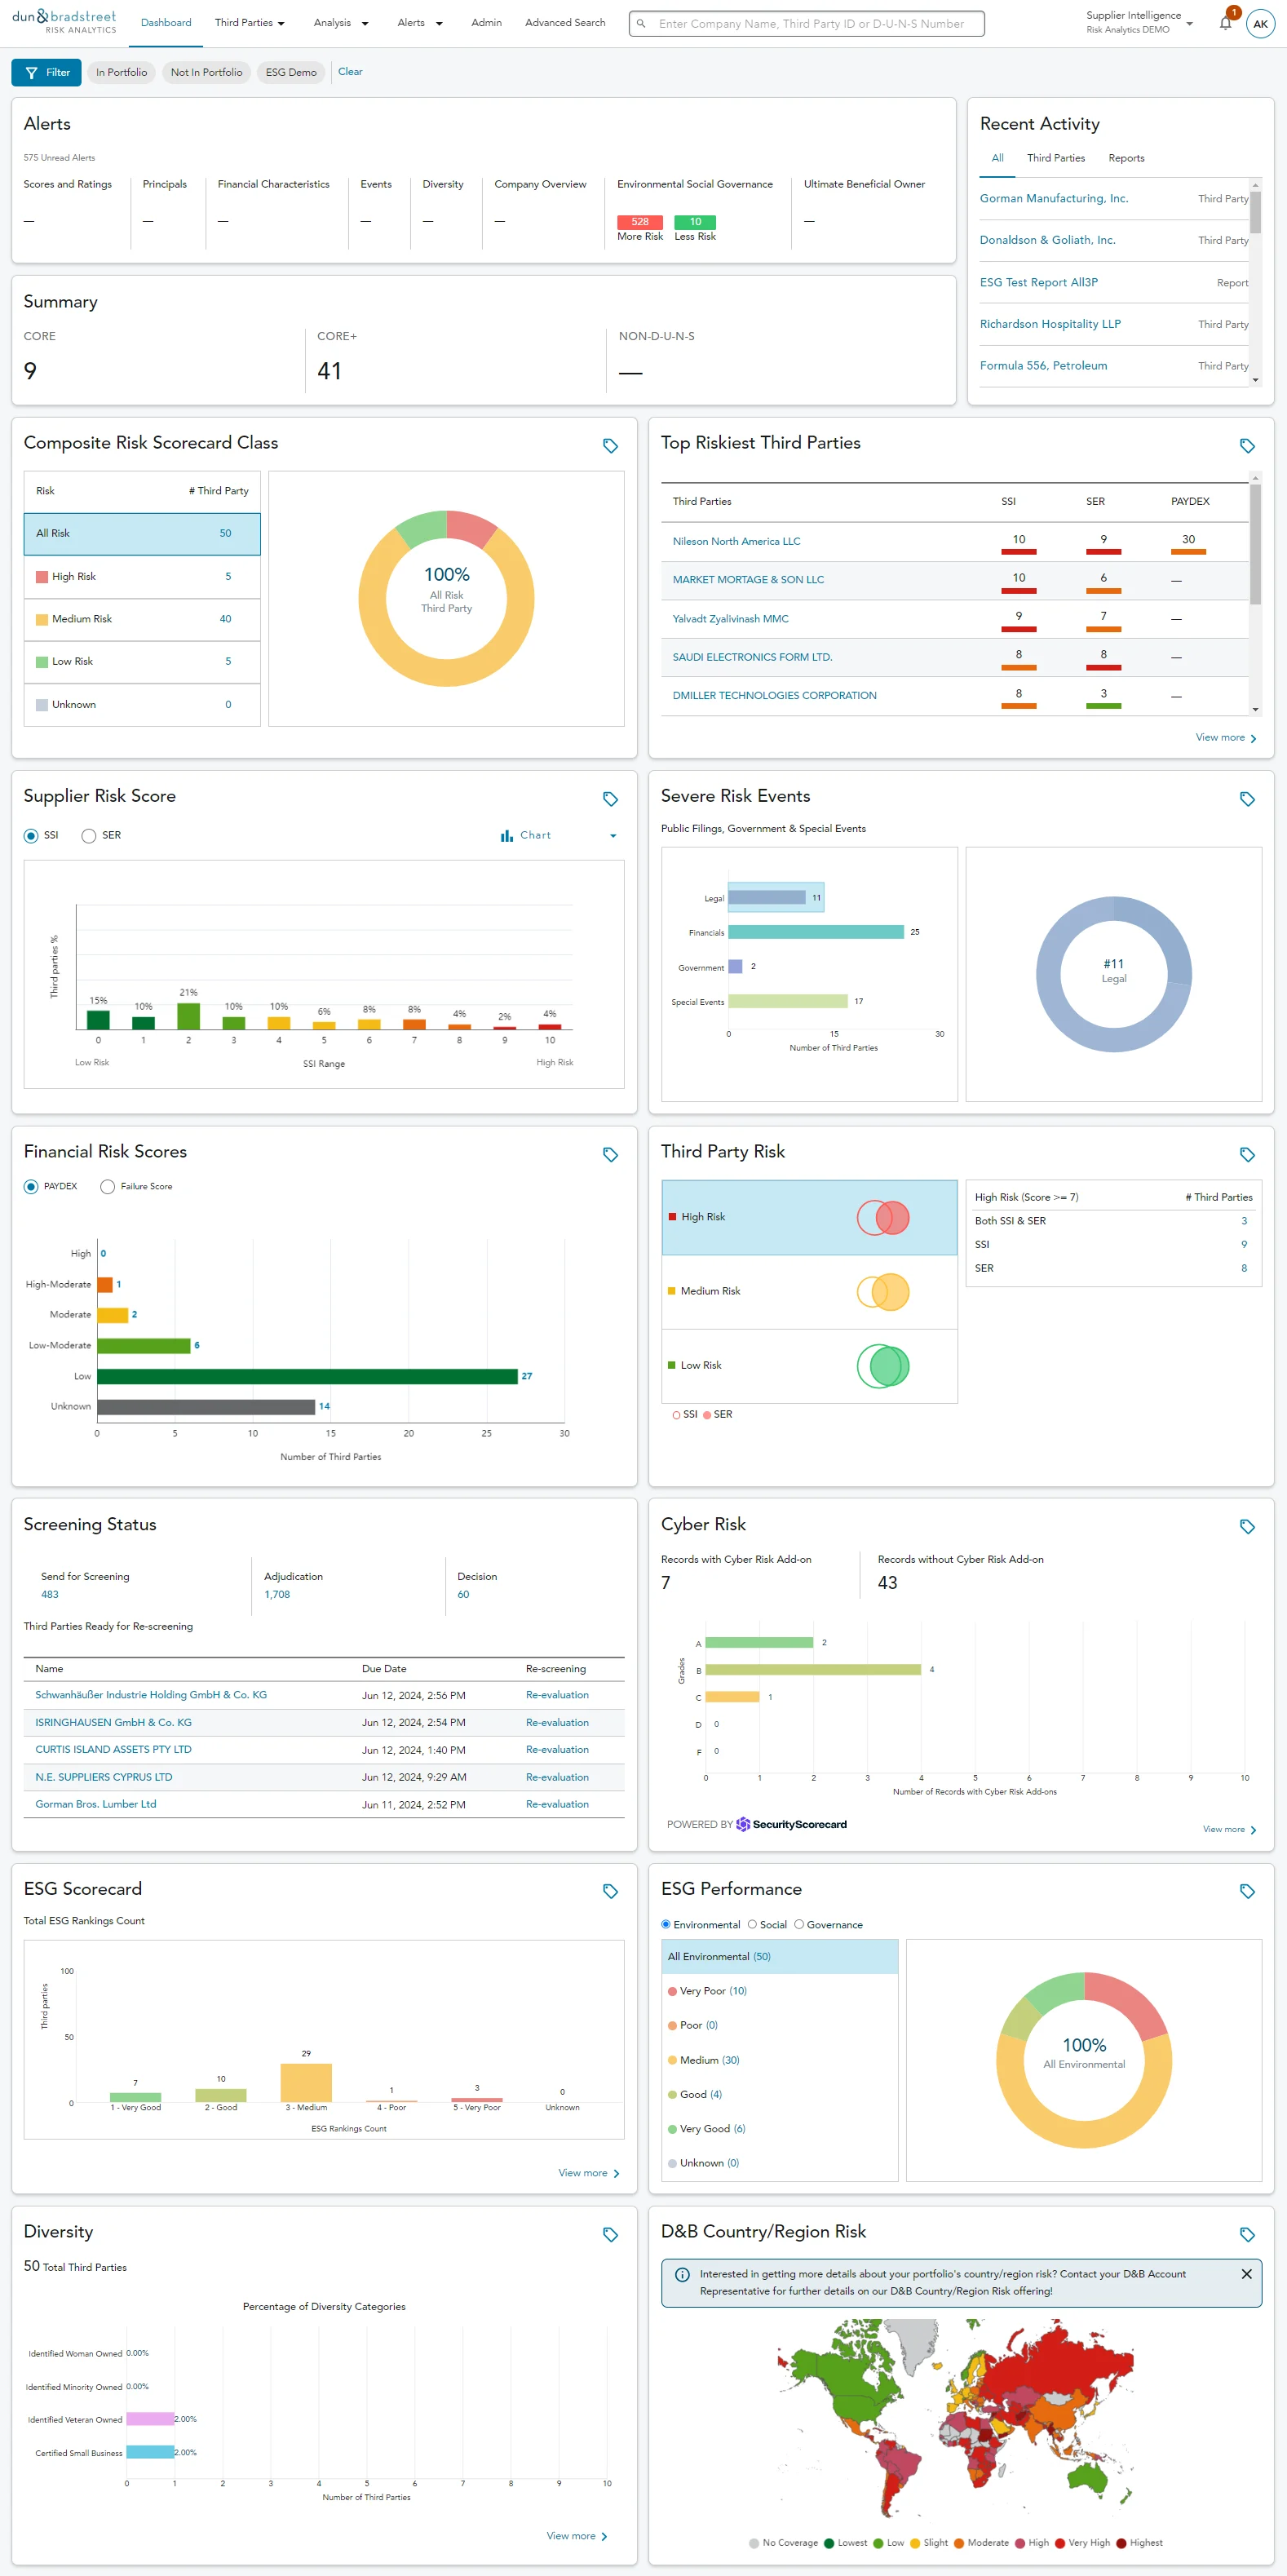This screenshot has height=2576, width=1287.
Task: Open the Dashboard nav tab
Action: click(166, 23)
